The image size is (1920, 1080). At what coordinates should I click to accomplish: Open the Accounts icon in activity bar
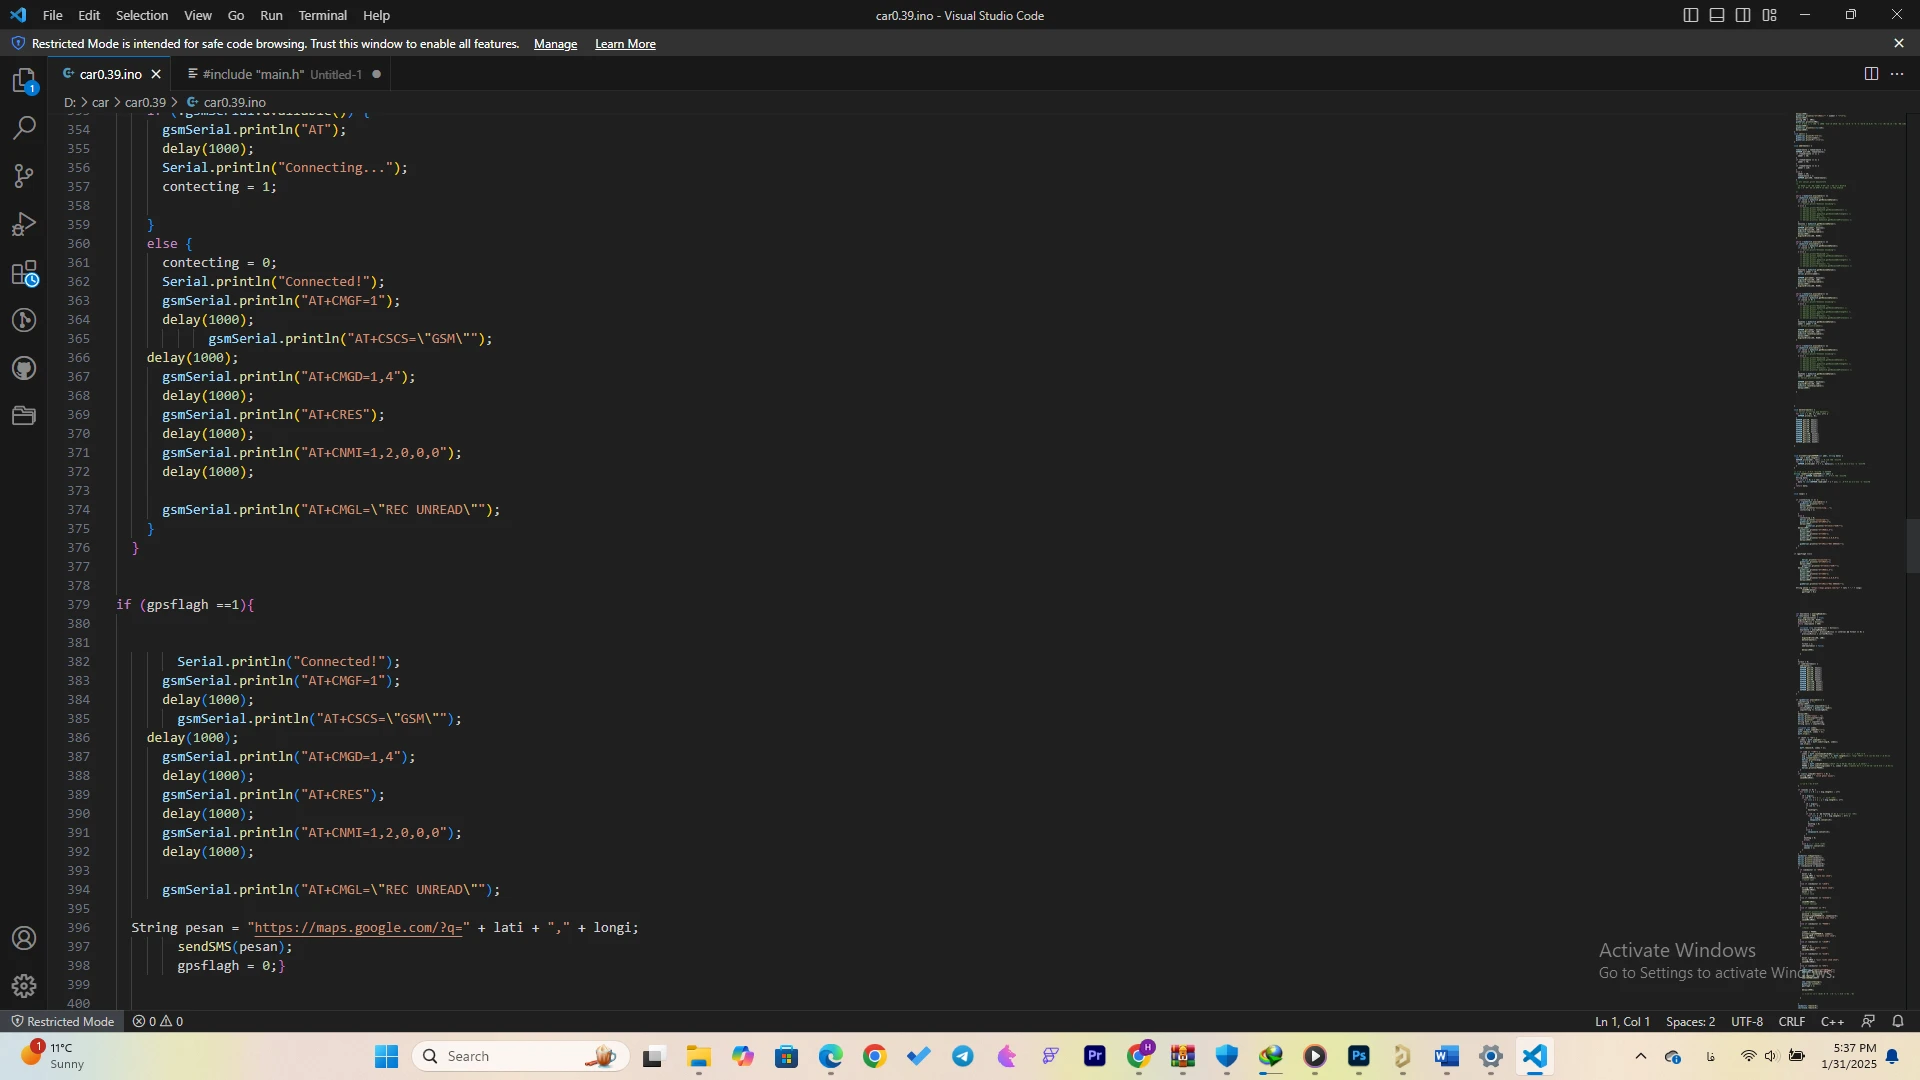point(24,938)
